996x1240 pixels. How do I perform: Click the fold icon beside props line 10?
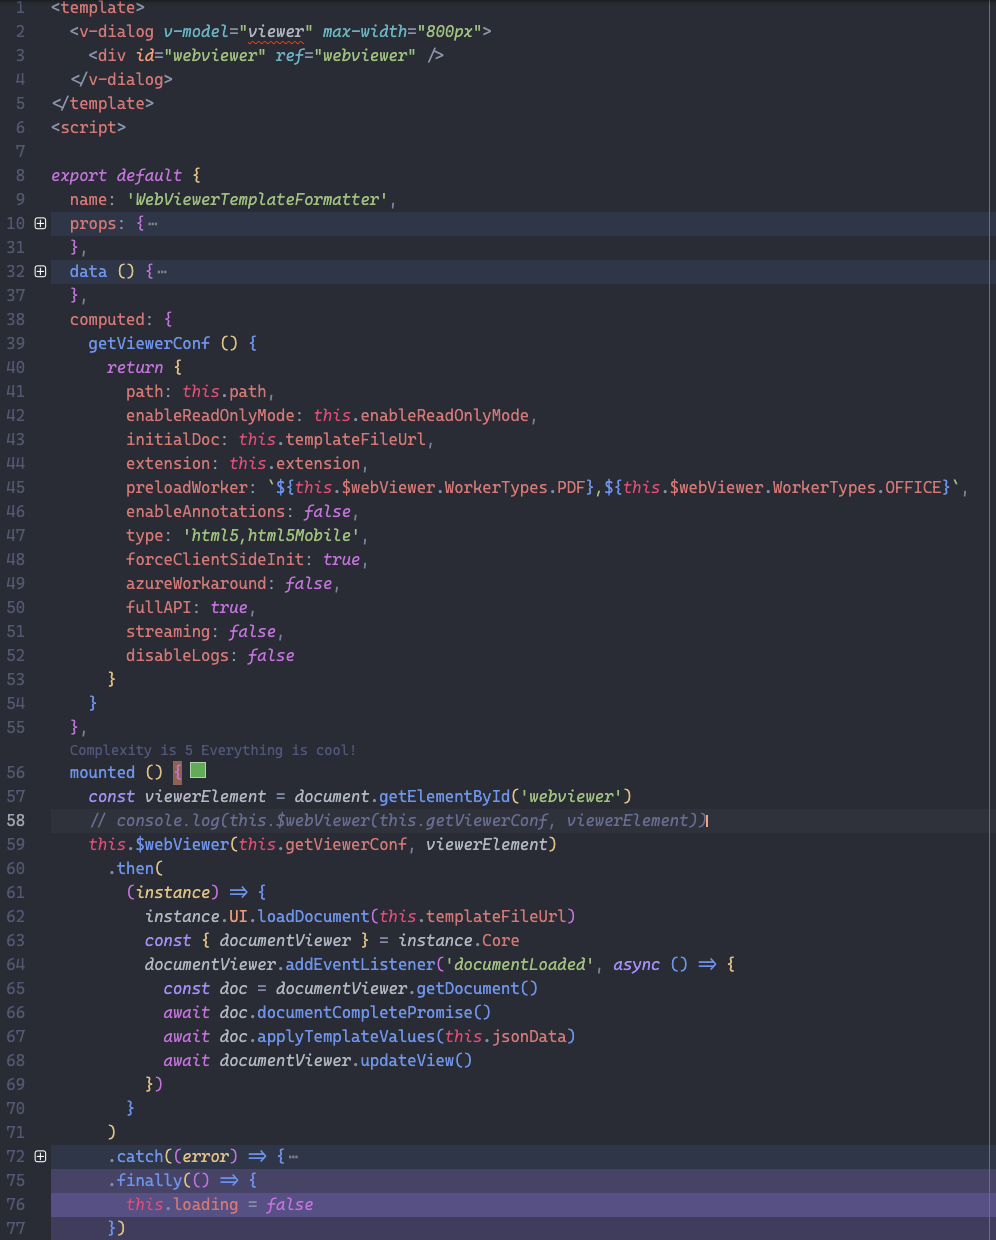[x=39, y=223]
